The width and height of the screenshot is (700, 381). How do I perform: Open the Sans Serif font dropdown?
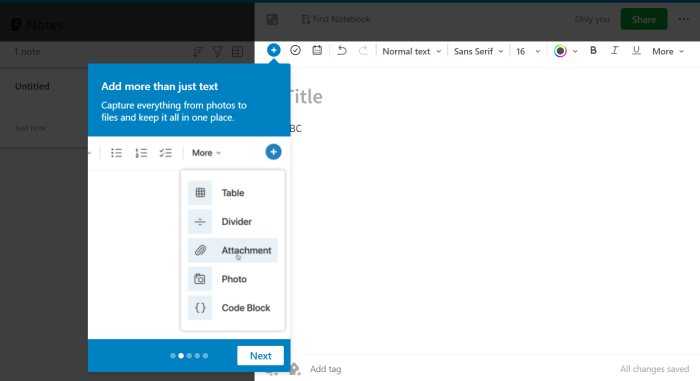[479, 51]
